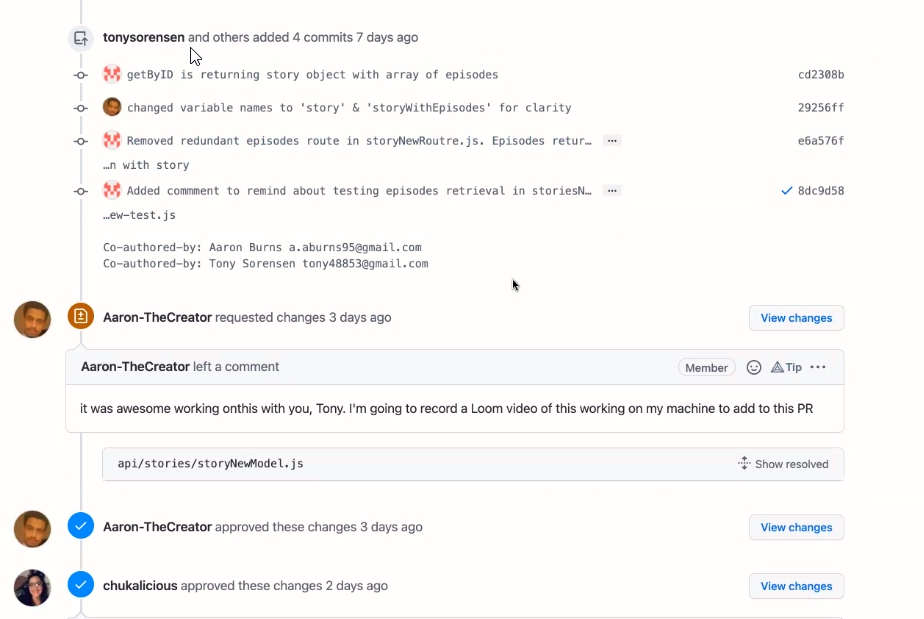Click the orange requested changes icon
924x619 pixels.
81,317
